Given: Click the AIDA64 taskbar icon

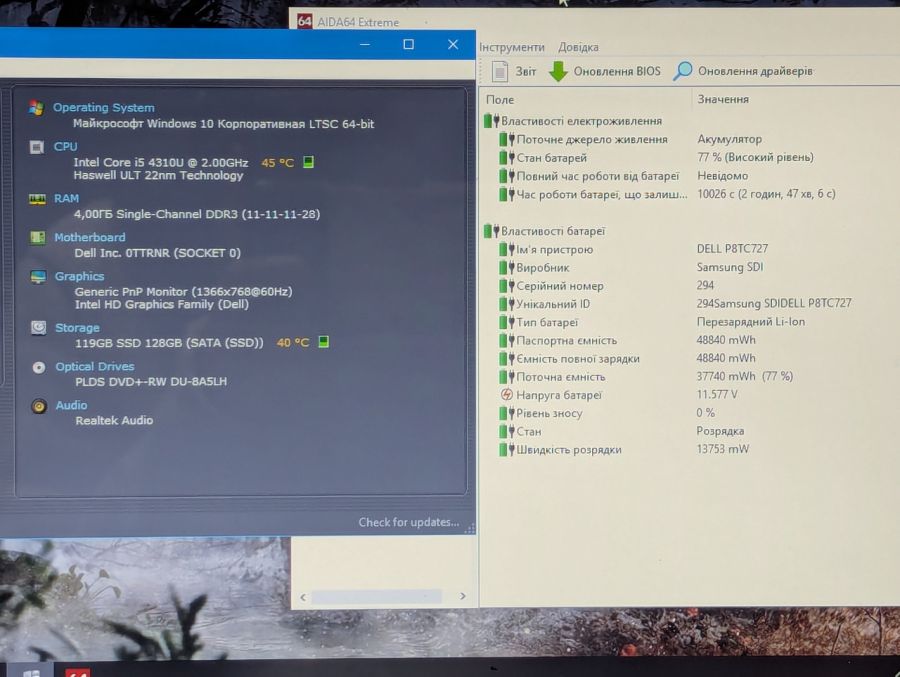Looking at the screenshot, I should click(x=77, y=672).
